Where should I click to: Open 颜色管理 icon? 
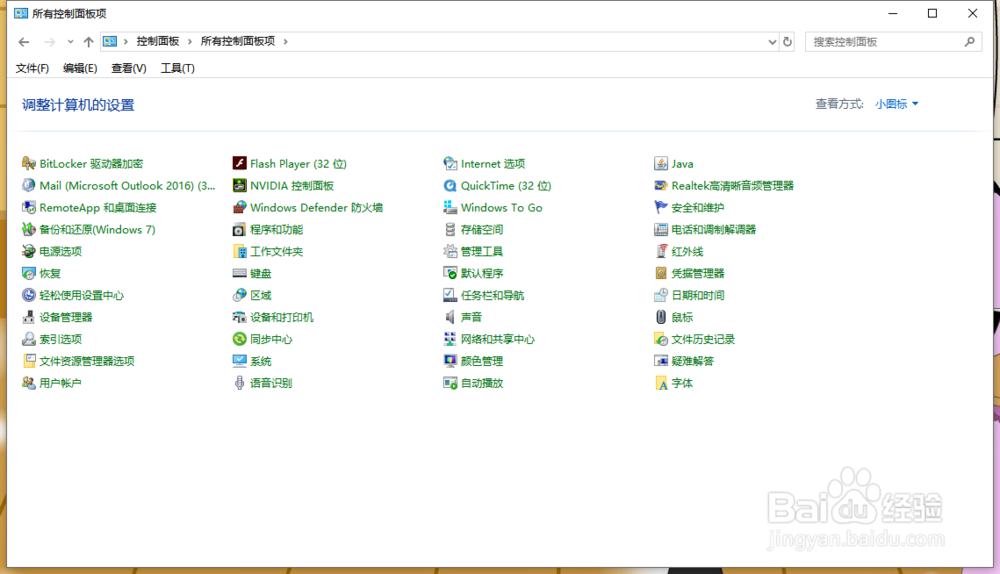point(450,361)
